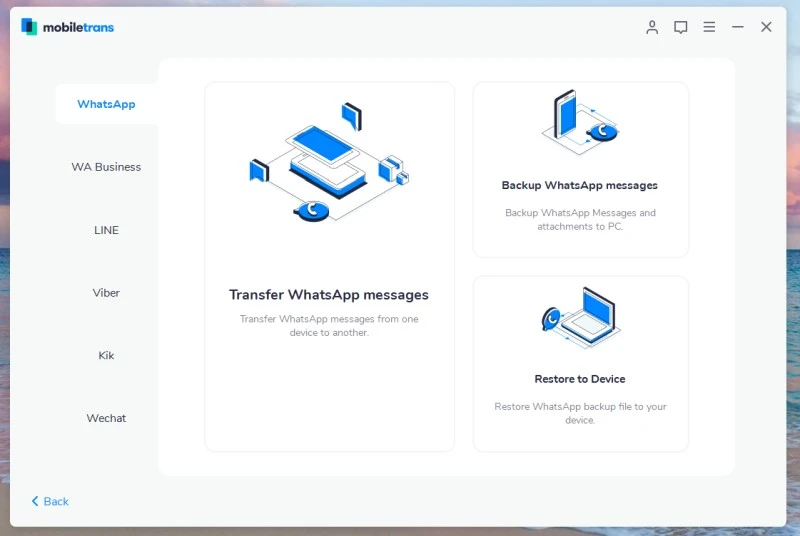Select the WhatsApp sidebar tab

point(106,104)
